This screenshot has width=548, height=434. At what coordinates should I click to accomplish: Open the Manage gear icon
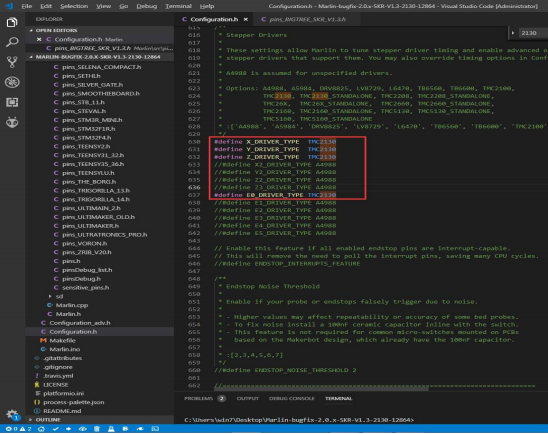[12, 415]
